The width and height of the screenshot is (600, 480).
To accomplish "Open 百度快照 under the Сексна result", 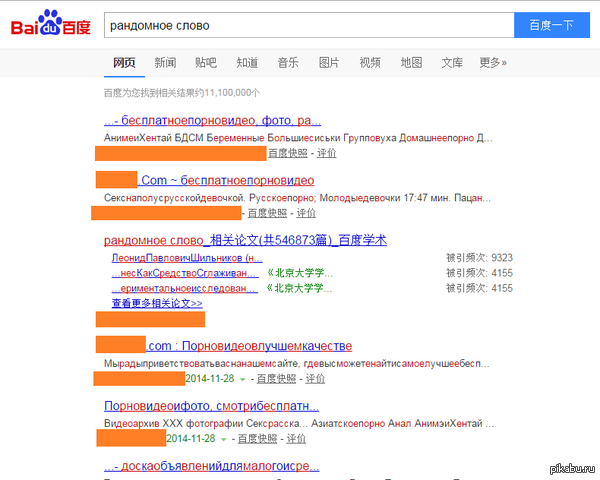I will coord(267,213).
